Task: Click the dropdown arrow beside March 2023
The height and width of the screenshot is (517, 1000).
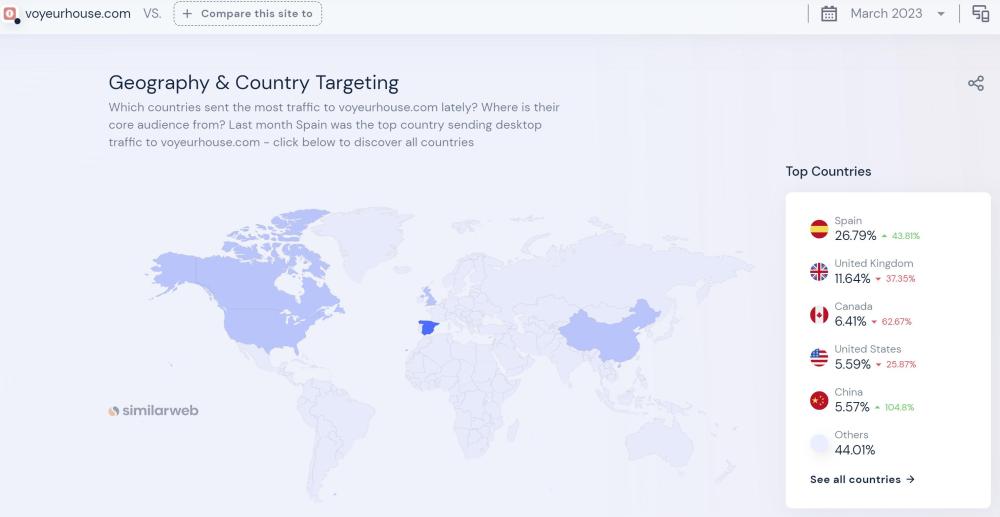Action: click(x=941, y=14)
